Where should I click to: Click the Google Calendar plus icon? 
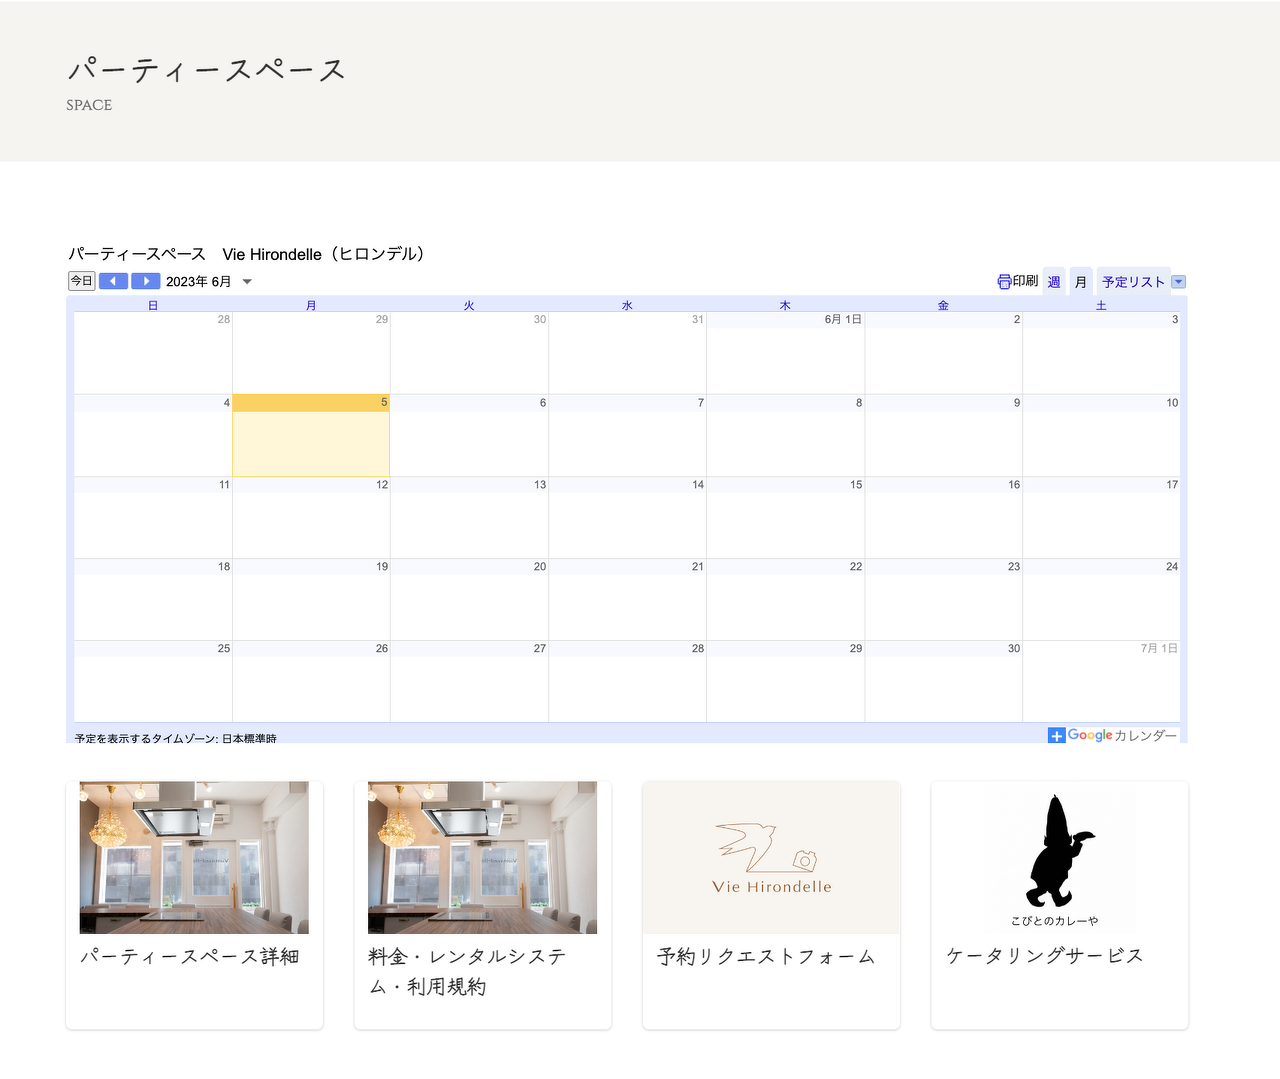(x=1056, y=736)
